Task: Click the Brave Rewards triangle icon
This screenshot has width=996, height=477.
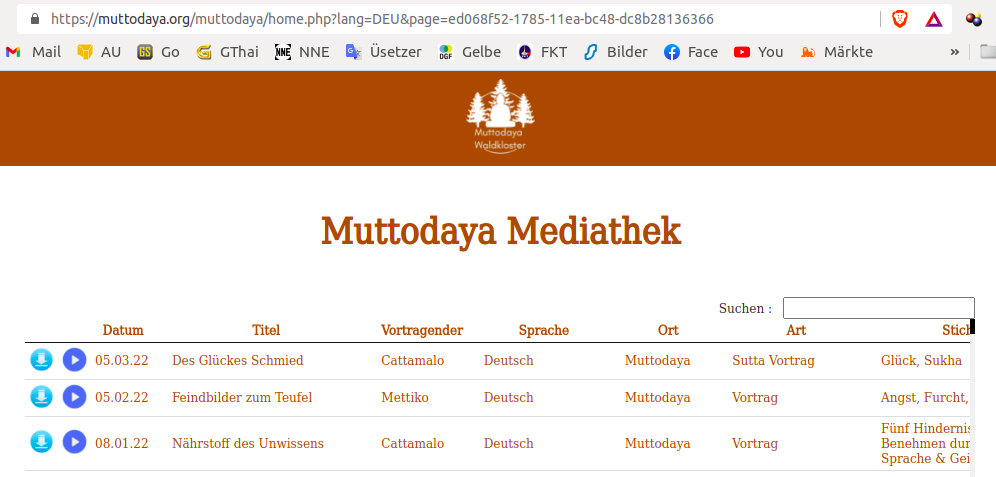Action: coord(933,19)
